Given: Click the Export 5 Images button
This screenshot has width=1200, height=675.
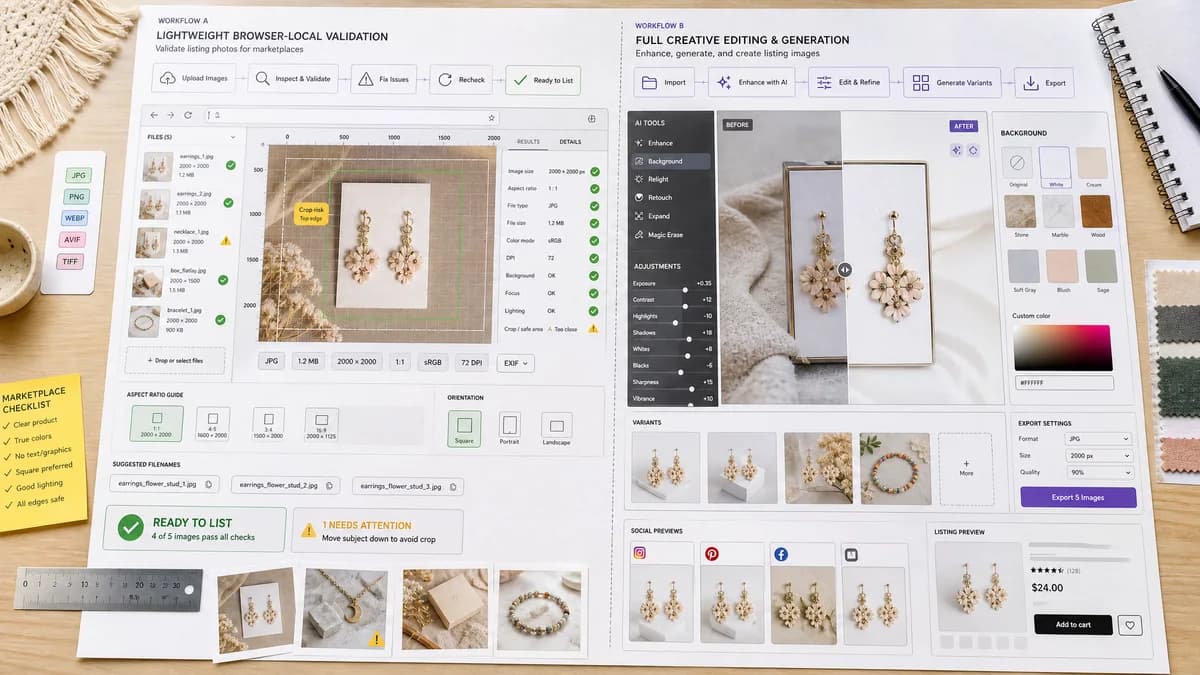Looking at the screenshot, I should coord(1078,497).
